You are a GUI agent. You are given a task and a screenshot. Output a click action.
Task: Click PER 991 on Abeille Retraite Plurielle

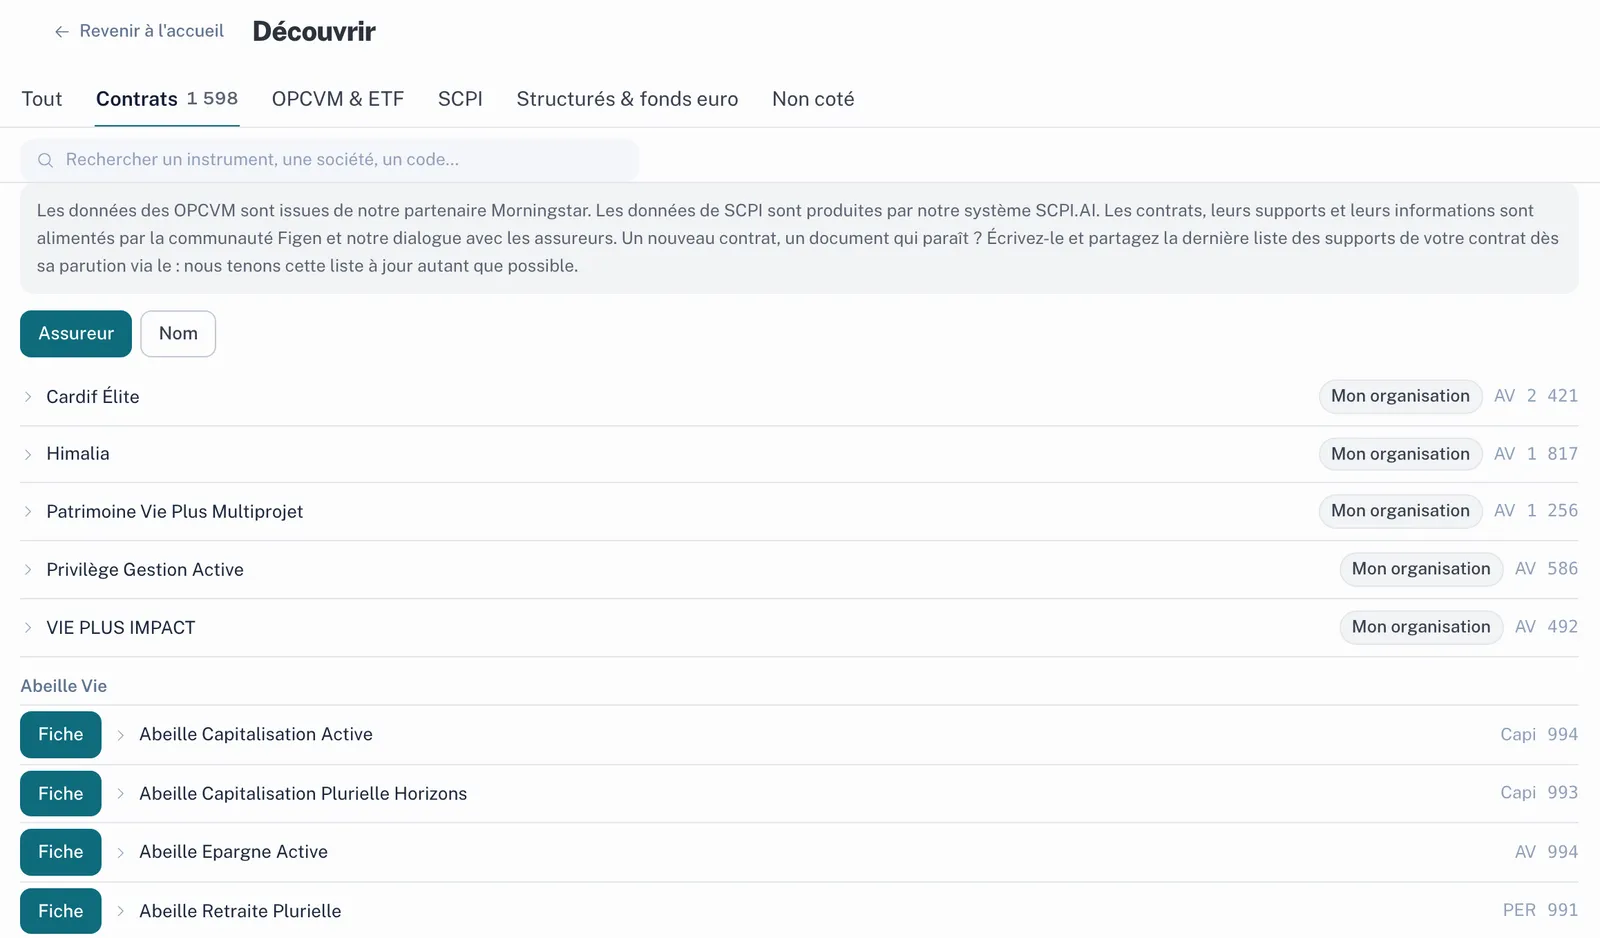pyautogui.click(x=1540, y=910)
